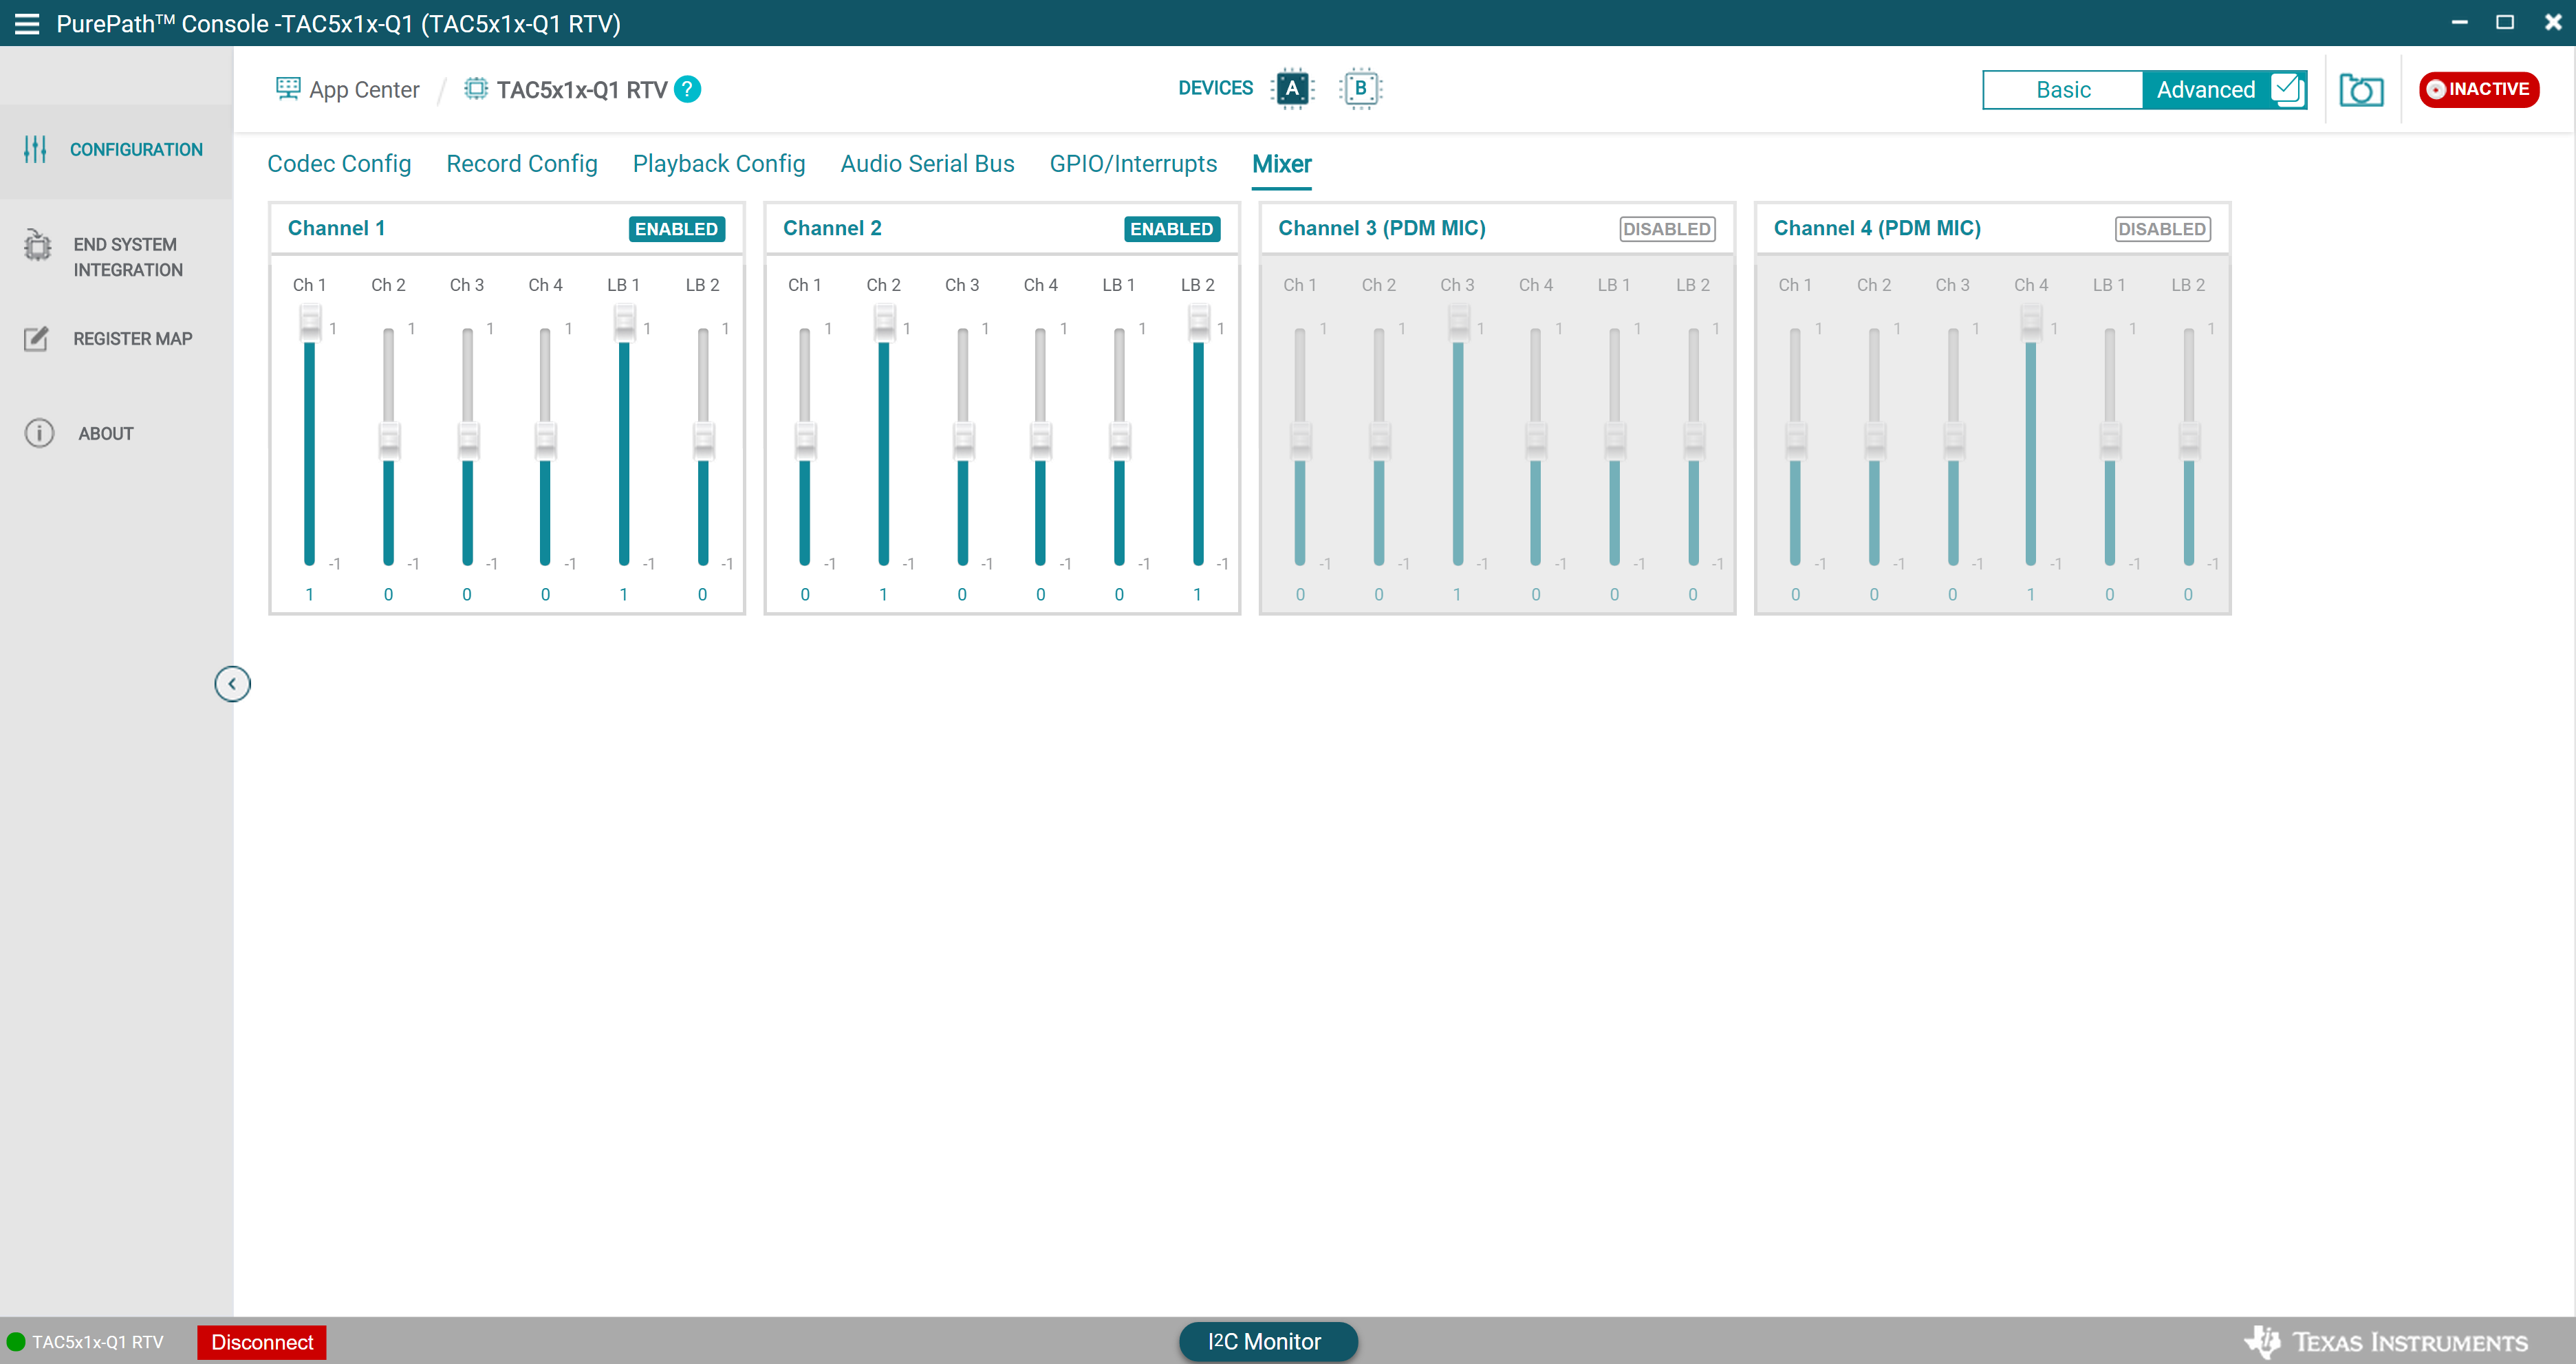Click the Register Map edit icon
The width and height of the screenshot is (2576, 1364).
tap(37, 339)
